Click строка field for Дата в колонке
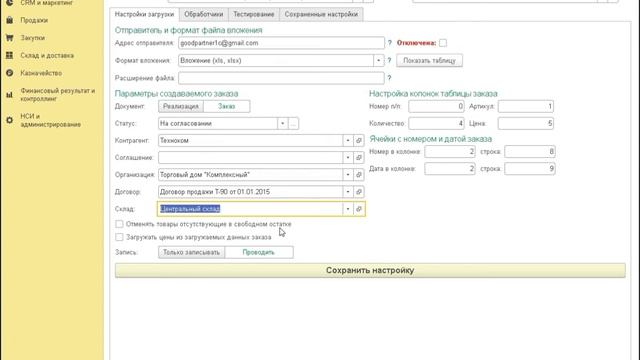 tap(530, 169)
